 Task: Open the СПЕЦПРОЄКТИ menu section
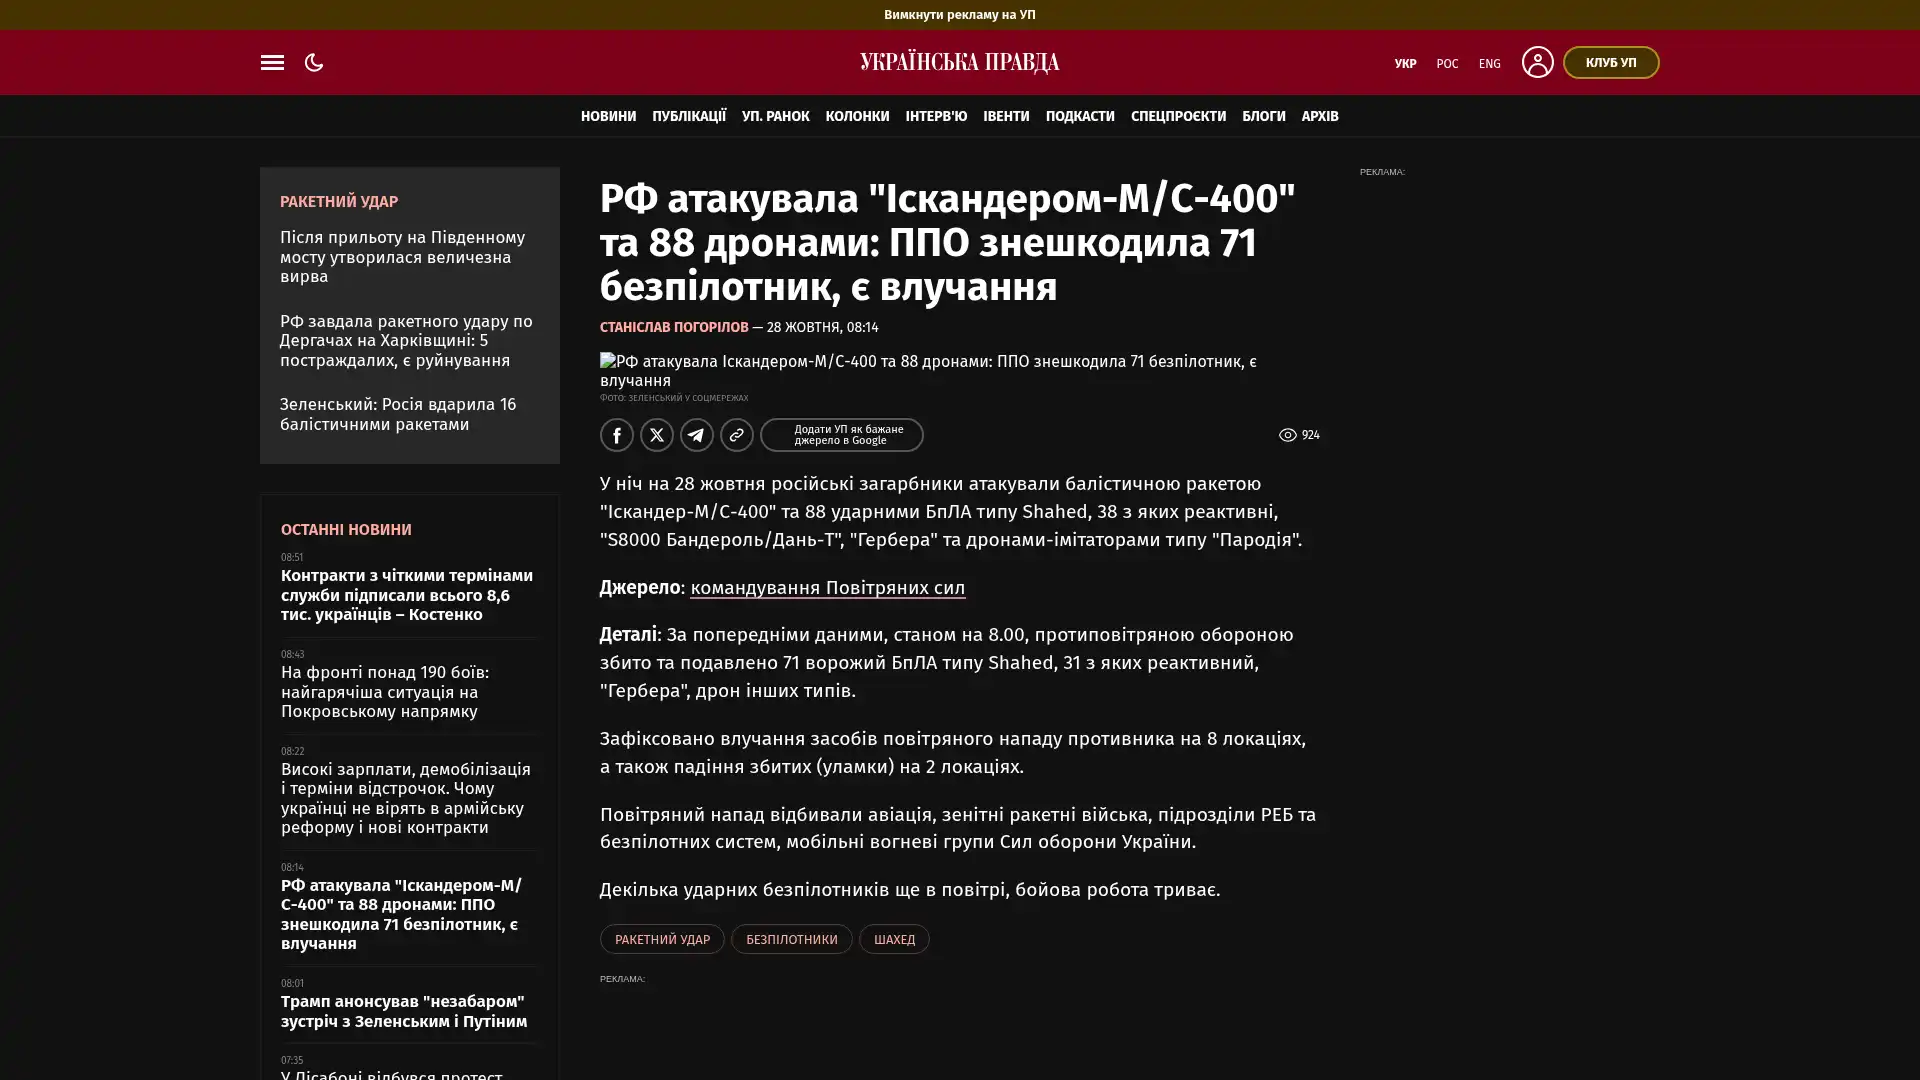click(1178, 116)
